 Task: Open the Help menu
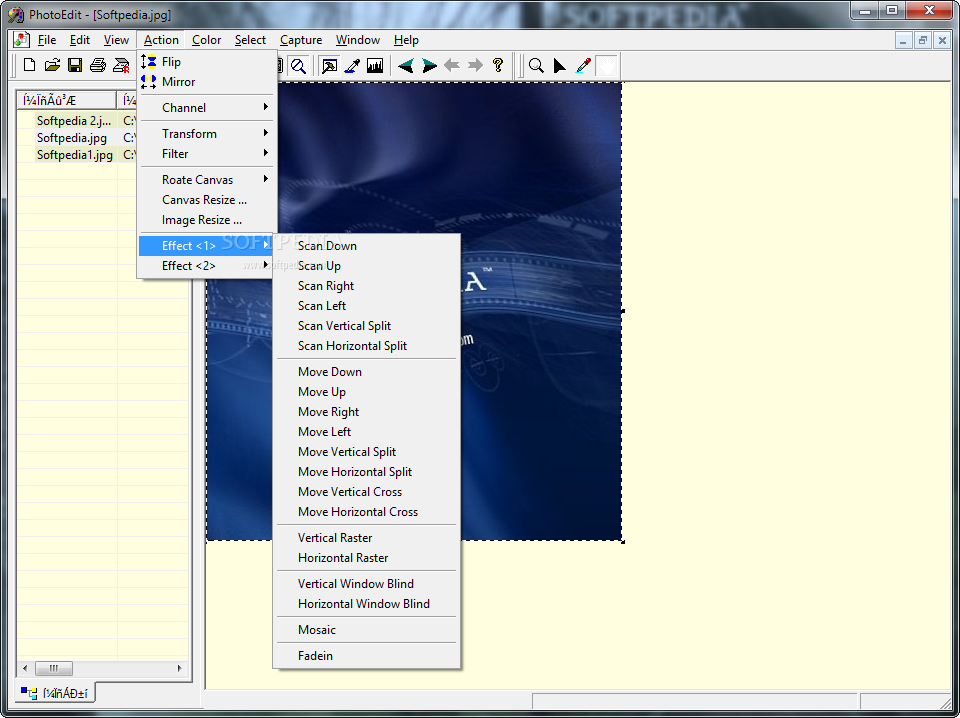[x=406, y=40]
